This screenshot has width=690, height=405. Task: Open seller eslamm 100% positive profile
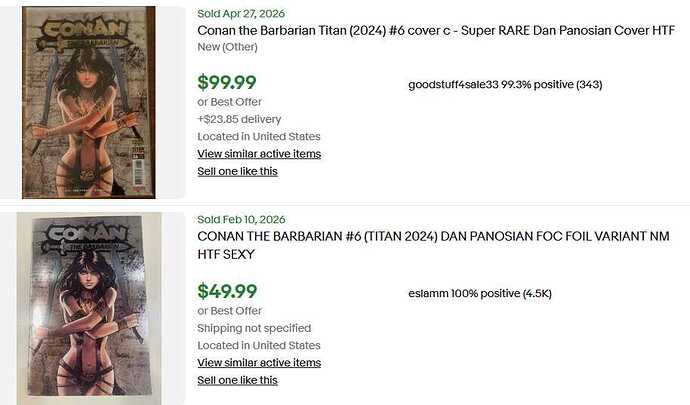click(480, 294)
